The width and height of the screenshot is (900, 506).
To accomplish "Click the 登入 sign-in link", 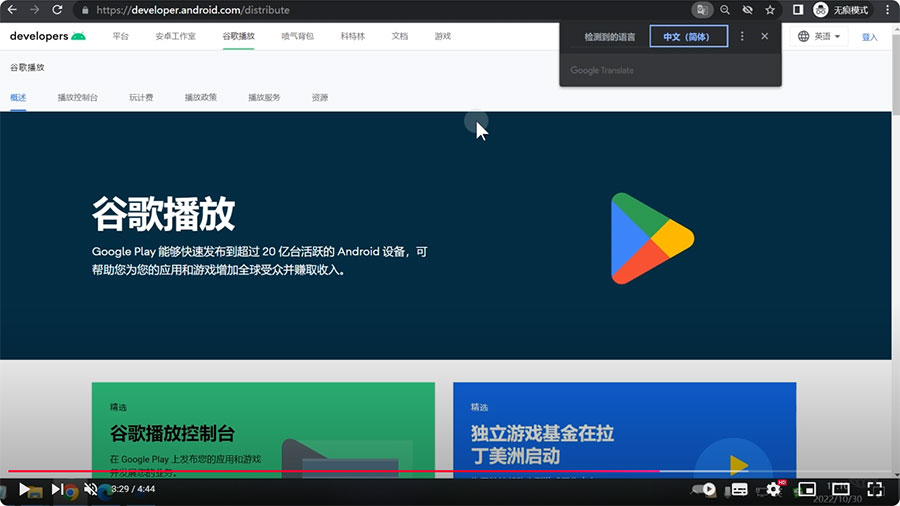I will (870, 37).
